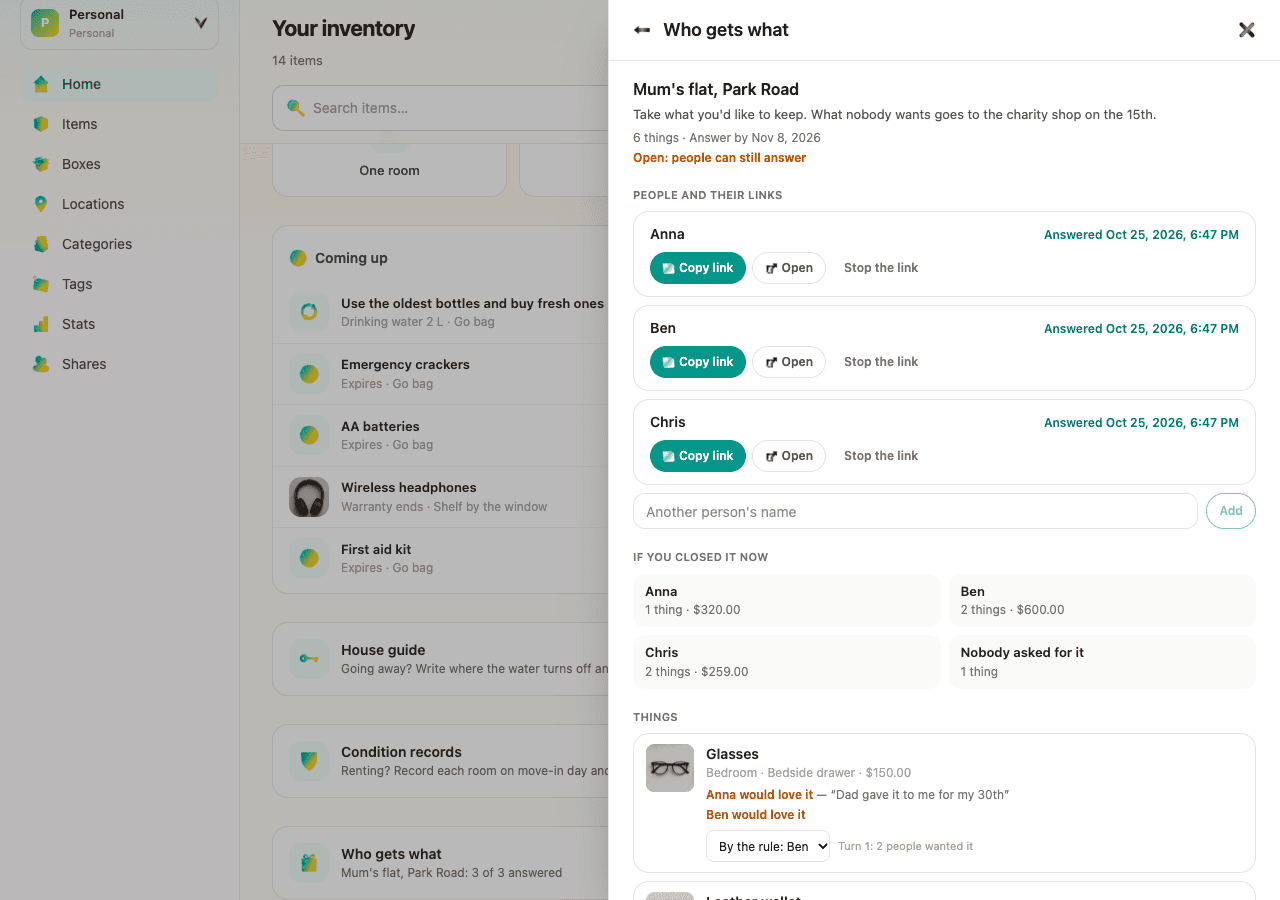Click the Search items field
Image resolution: width=1280 pixels, height=900 pixels.
point(440,108)
